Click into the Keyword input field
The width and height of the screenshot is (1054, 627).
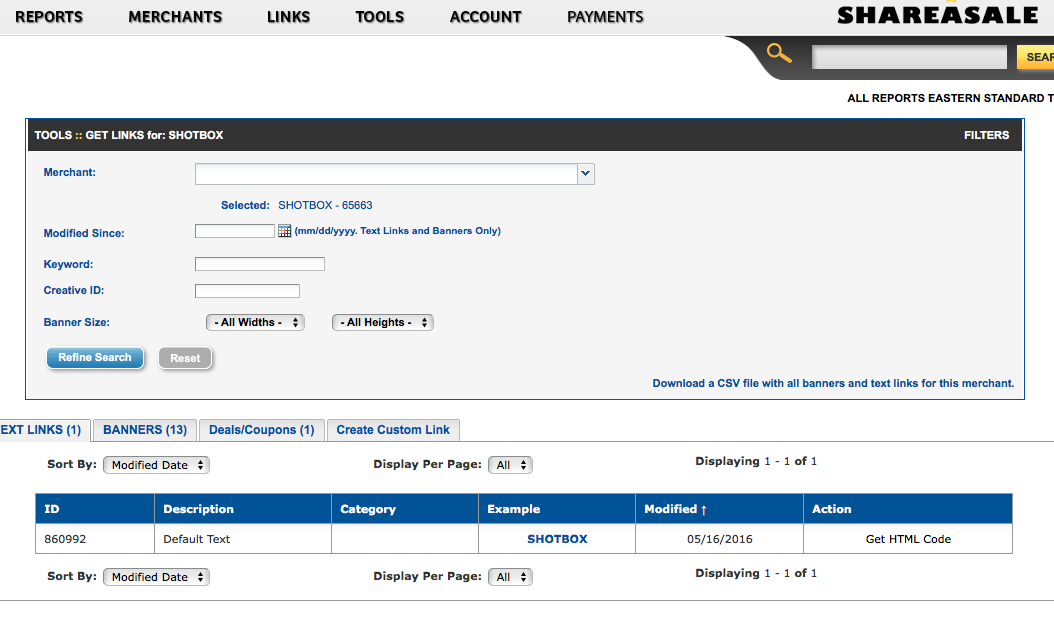click(260, 264)
